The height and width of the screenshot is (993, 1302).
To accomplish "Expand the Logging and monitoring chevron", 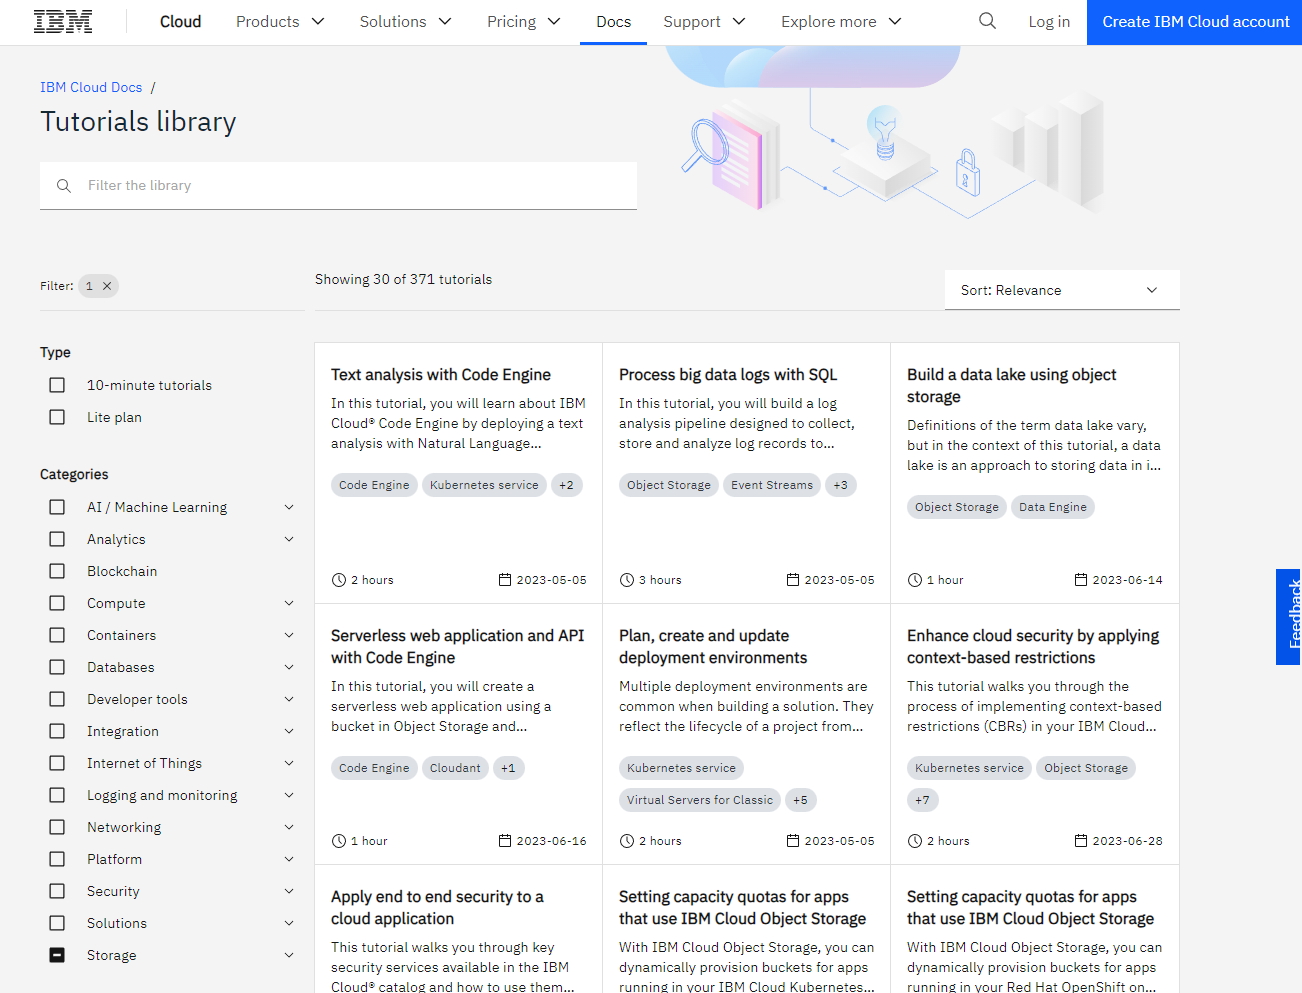I will [x=289, y=795].
